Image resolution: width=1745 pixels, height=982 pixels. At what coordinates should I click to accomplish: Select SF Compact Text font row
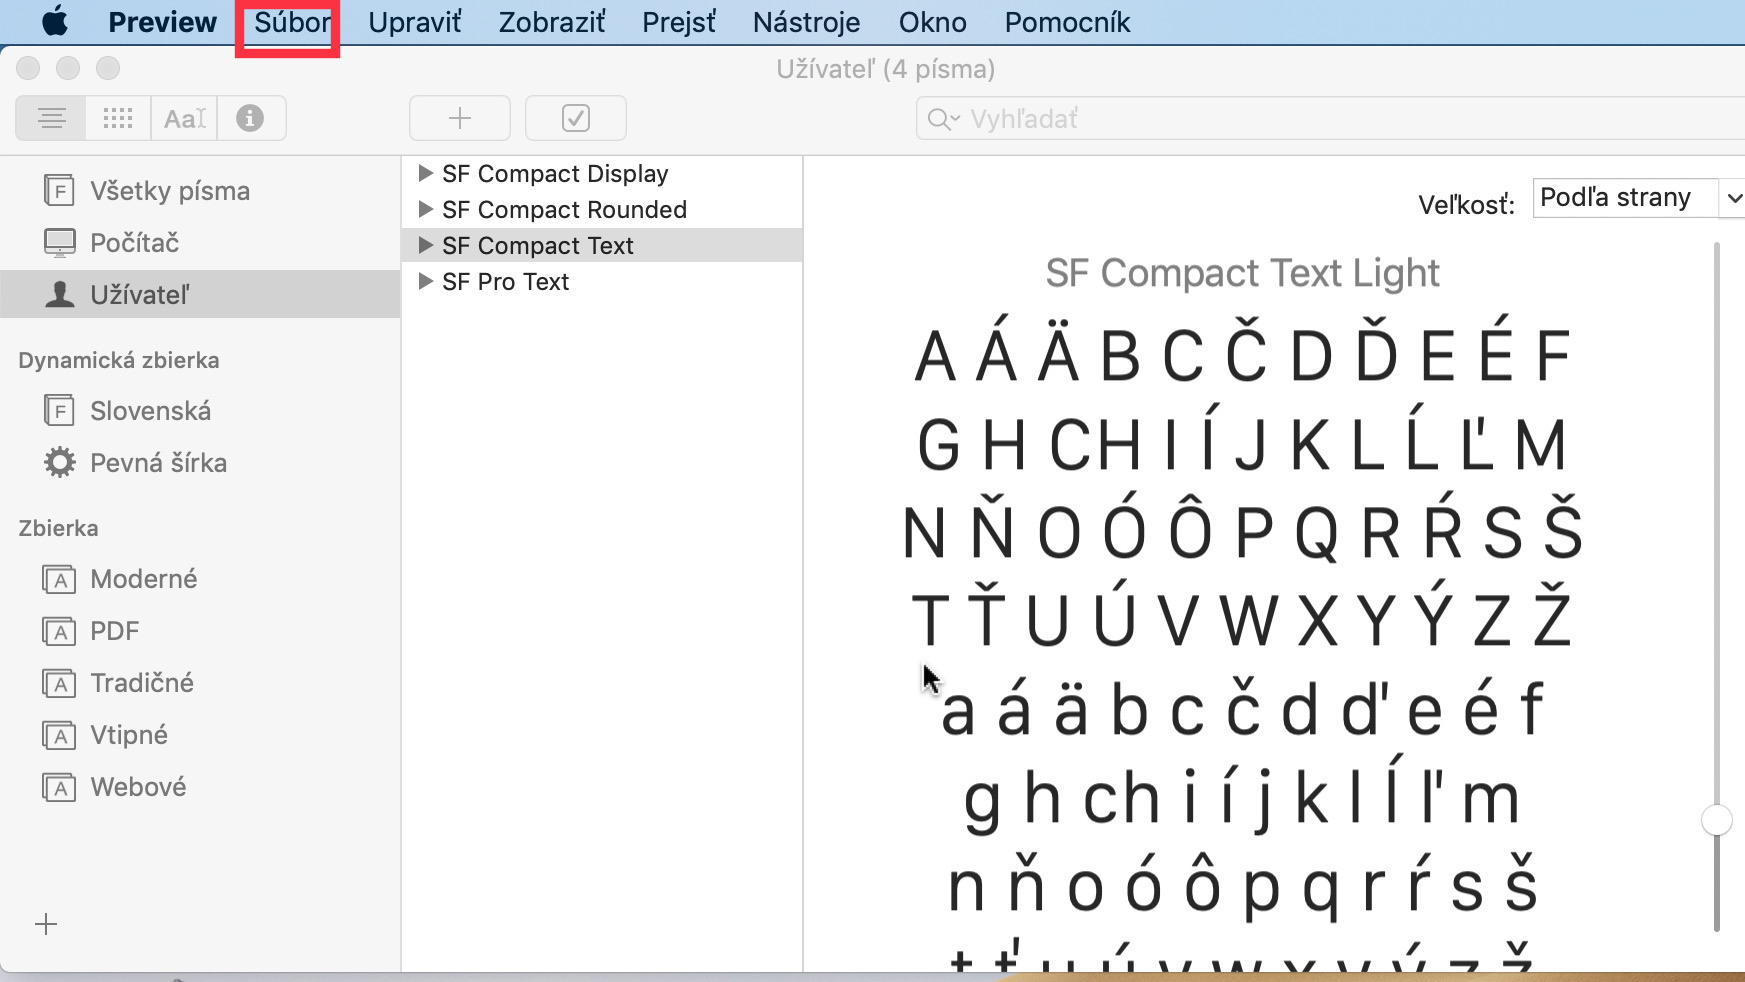click(x=602, y=245)
